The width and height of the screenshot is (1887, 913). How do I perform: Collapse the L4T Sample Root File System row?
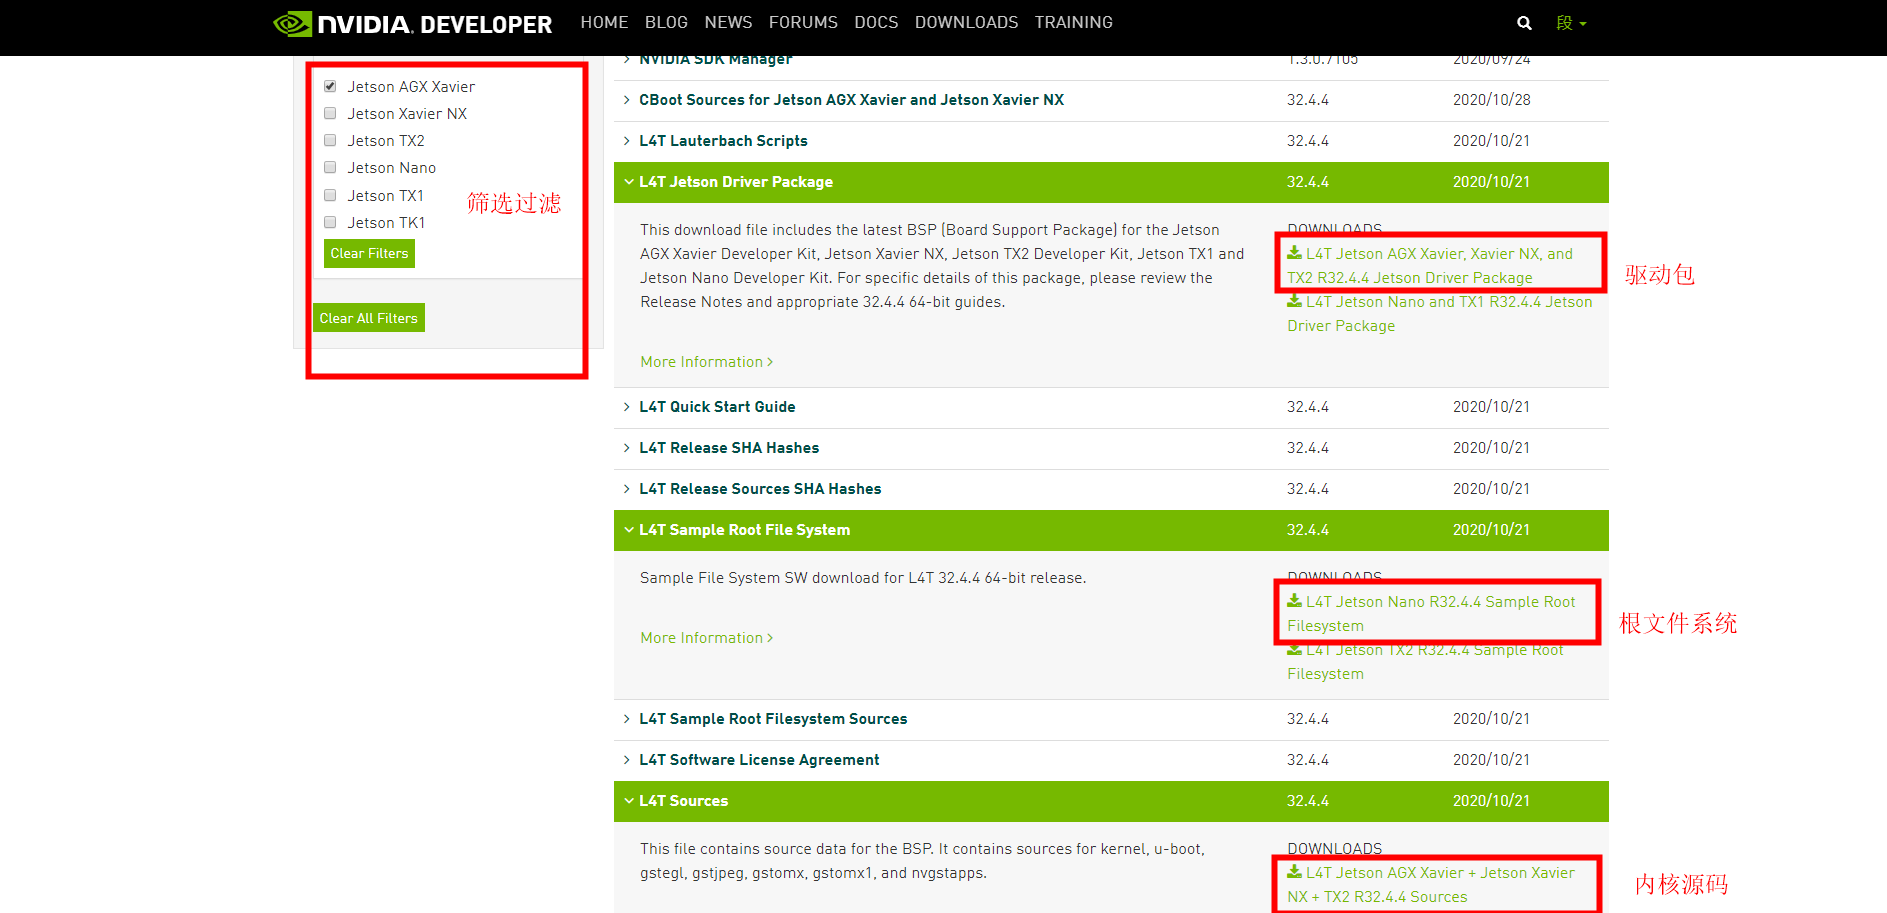(x=1111, y=530)
